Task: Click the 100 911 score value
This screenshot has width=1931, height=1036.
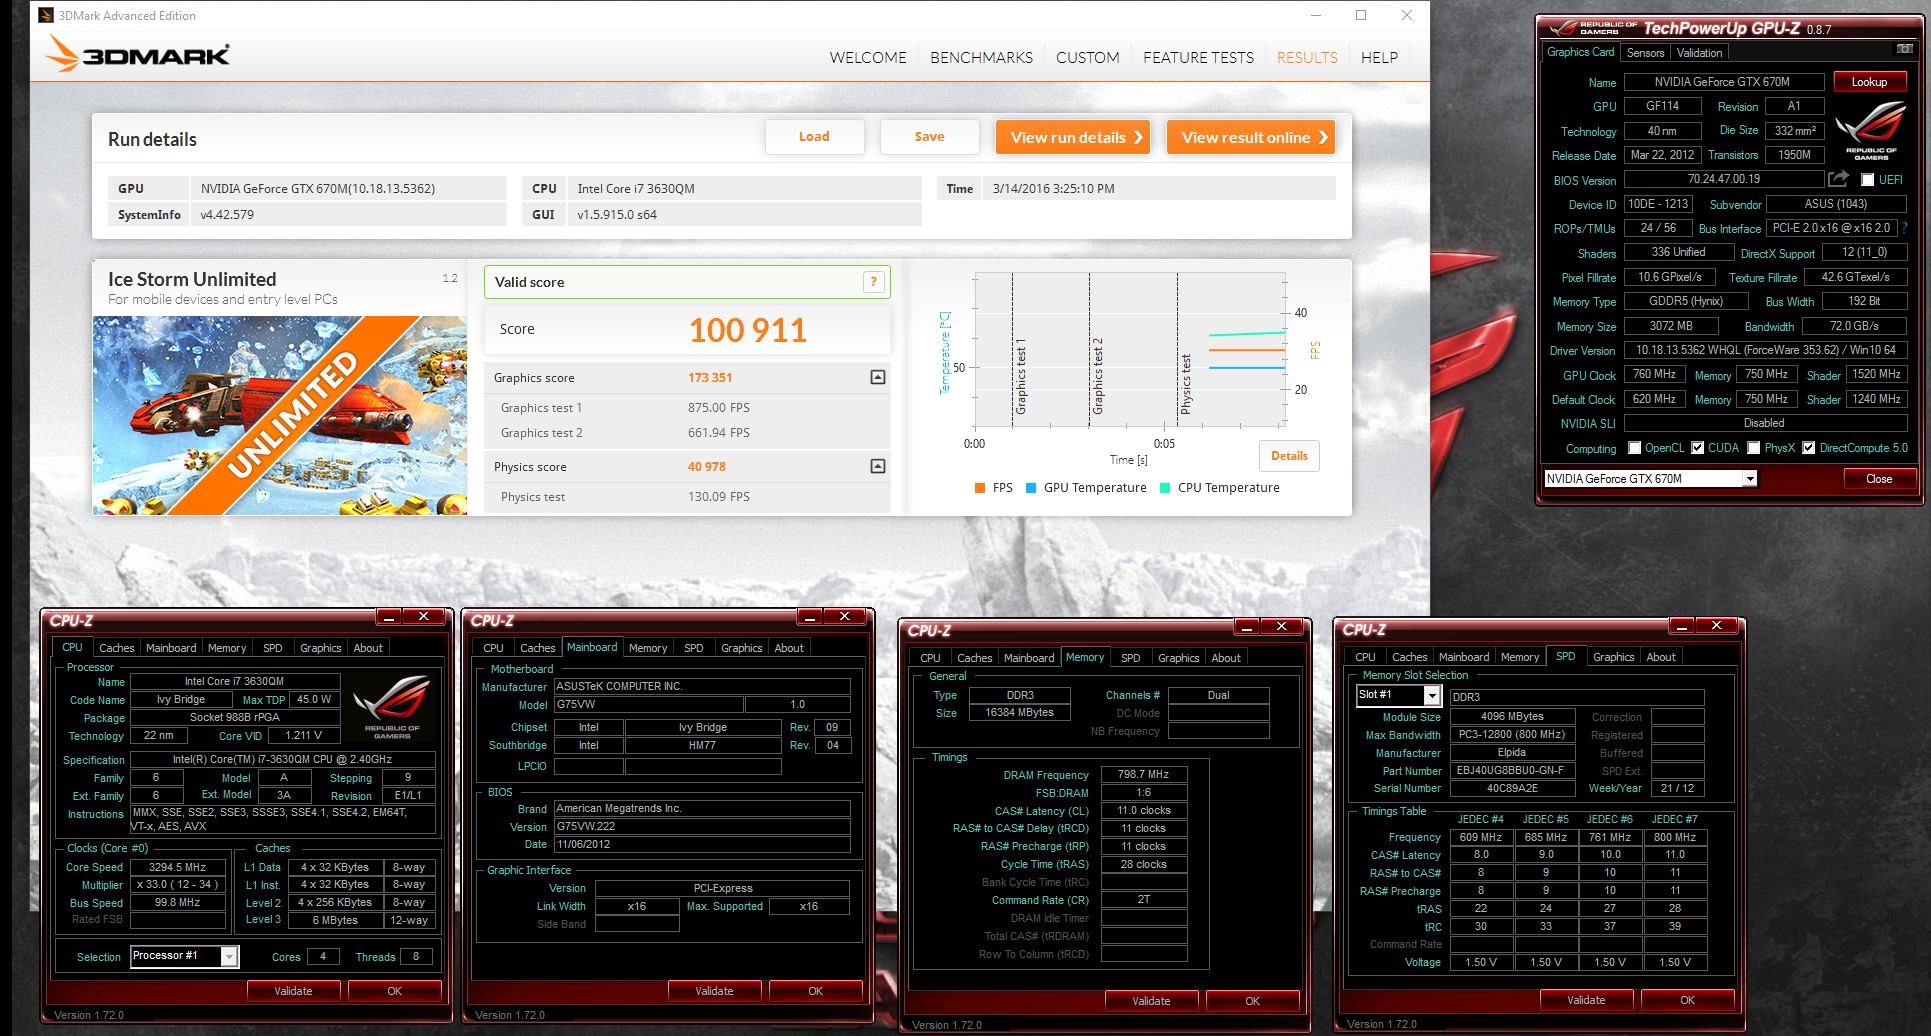Action: click(747, 330)
